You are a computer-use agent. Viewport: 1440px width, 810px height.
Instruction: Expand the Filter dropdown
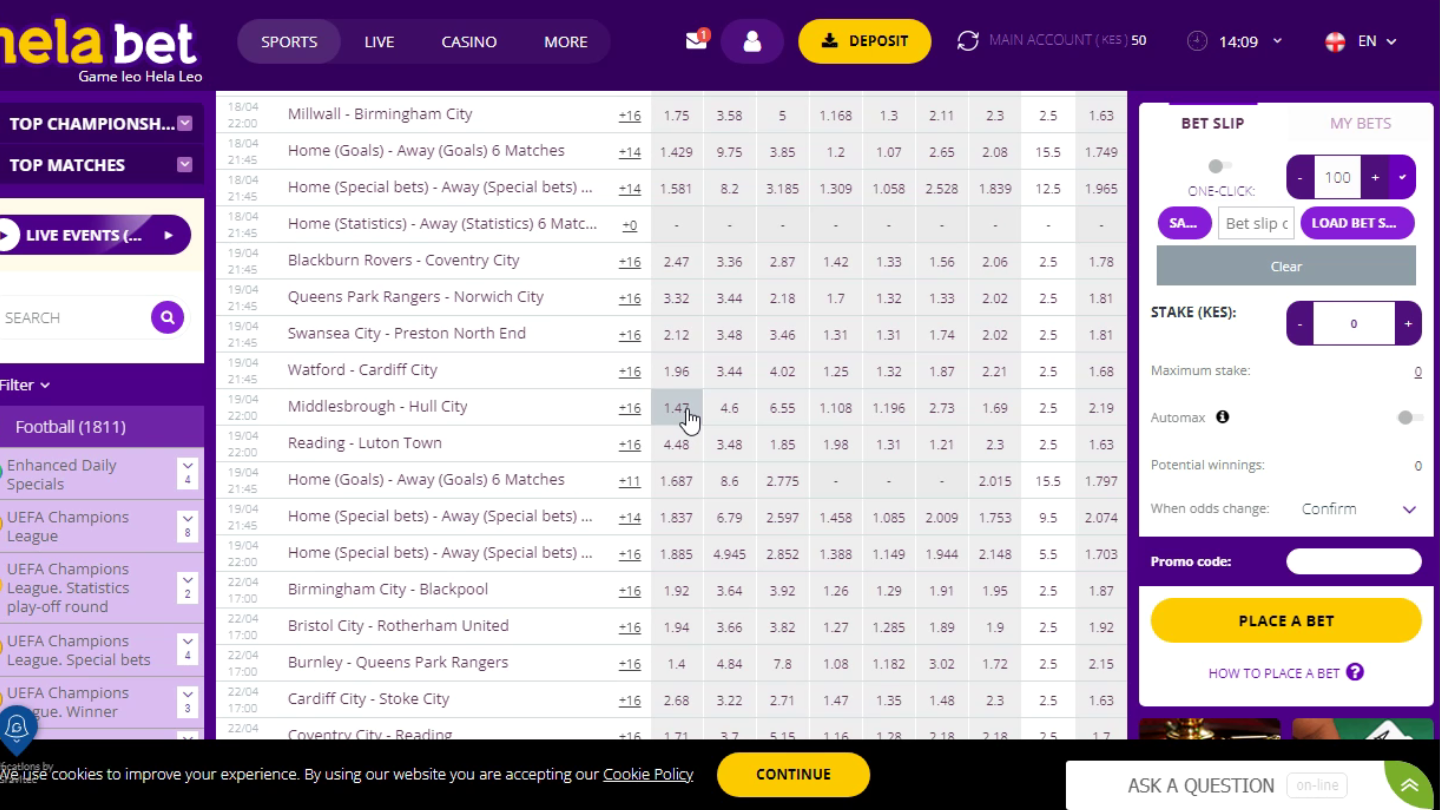click(x=26, y=385)
